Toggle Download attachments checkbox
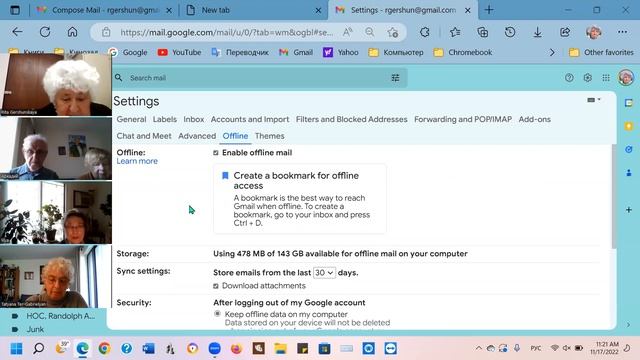The height and width of the screenshot is (360, 640). pos(216,286)
